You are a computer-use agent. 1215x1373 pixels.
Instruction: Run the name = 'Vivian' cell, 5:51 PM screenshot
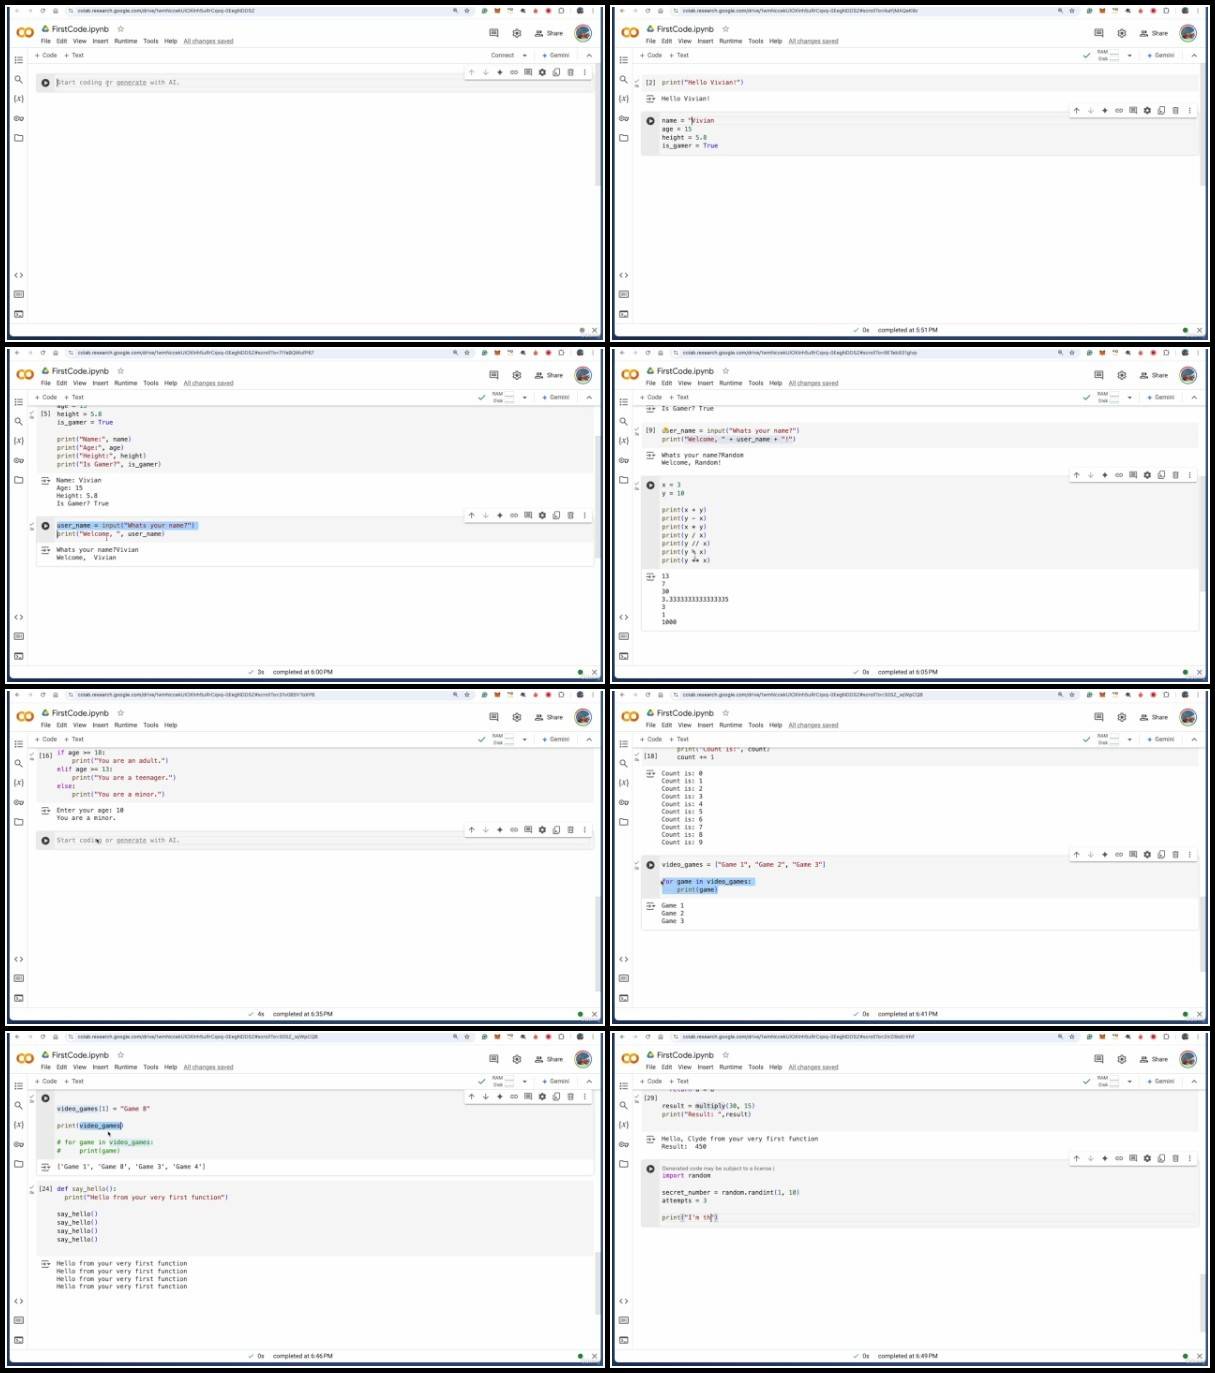coord(650,121)
